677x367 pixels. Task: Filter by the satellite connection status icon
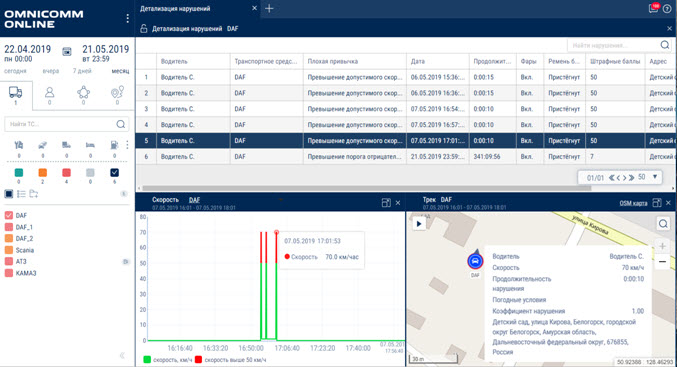pyautogui.click(x=43, y=145)
